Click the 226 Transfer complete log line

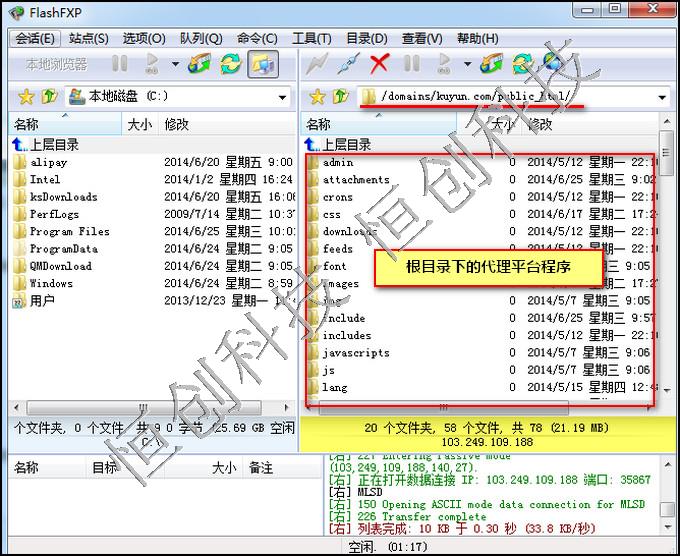[407, 517]
